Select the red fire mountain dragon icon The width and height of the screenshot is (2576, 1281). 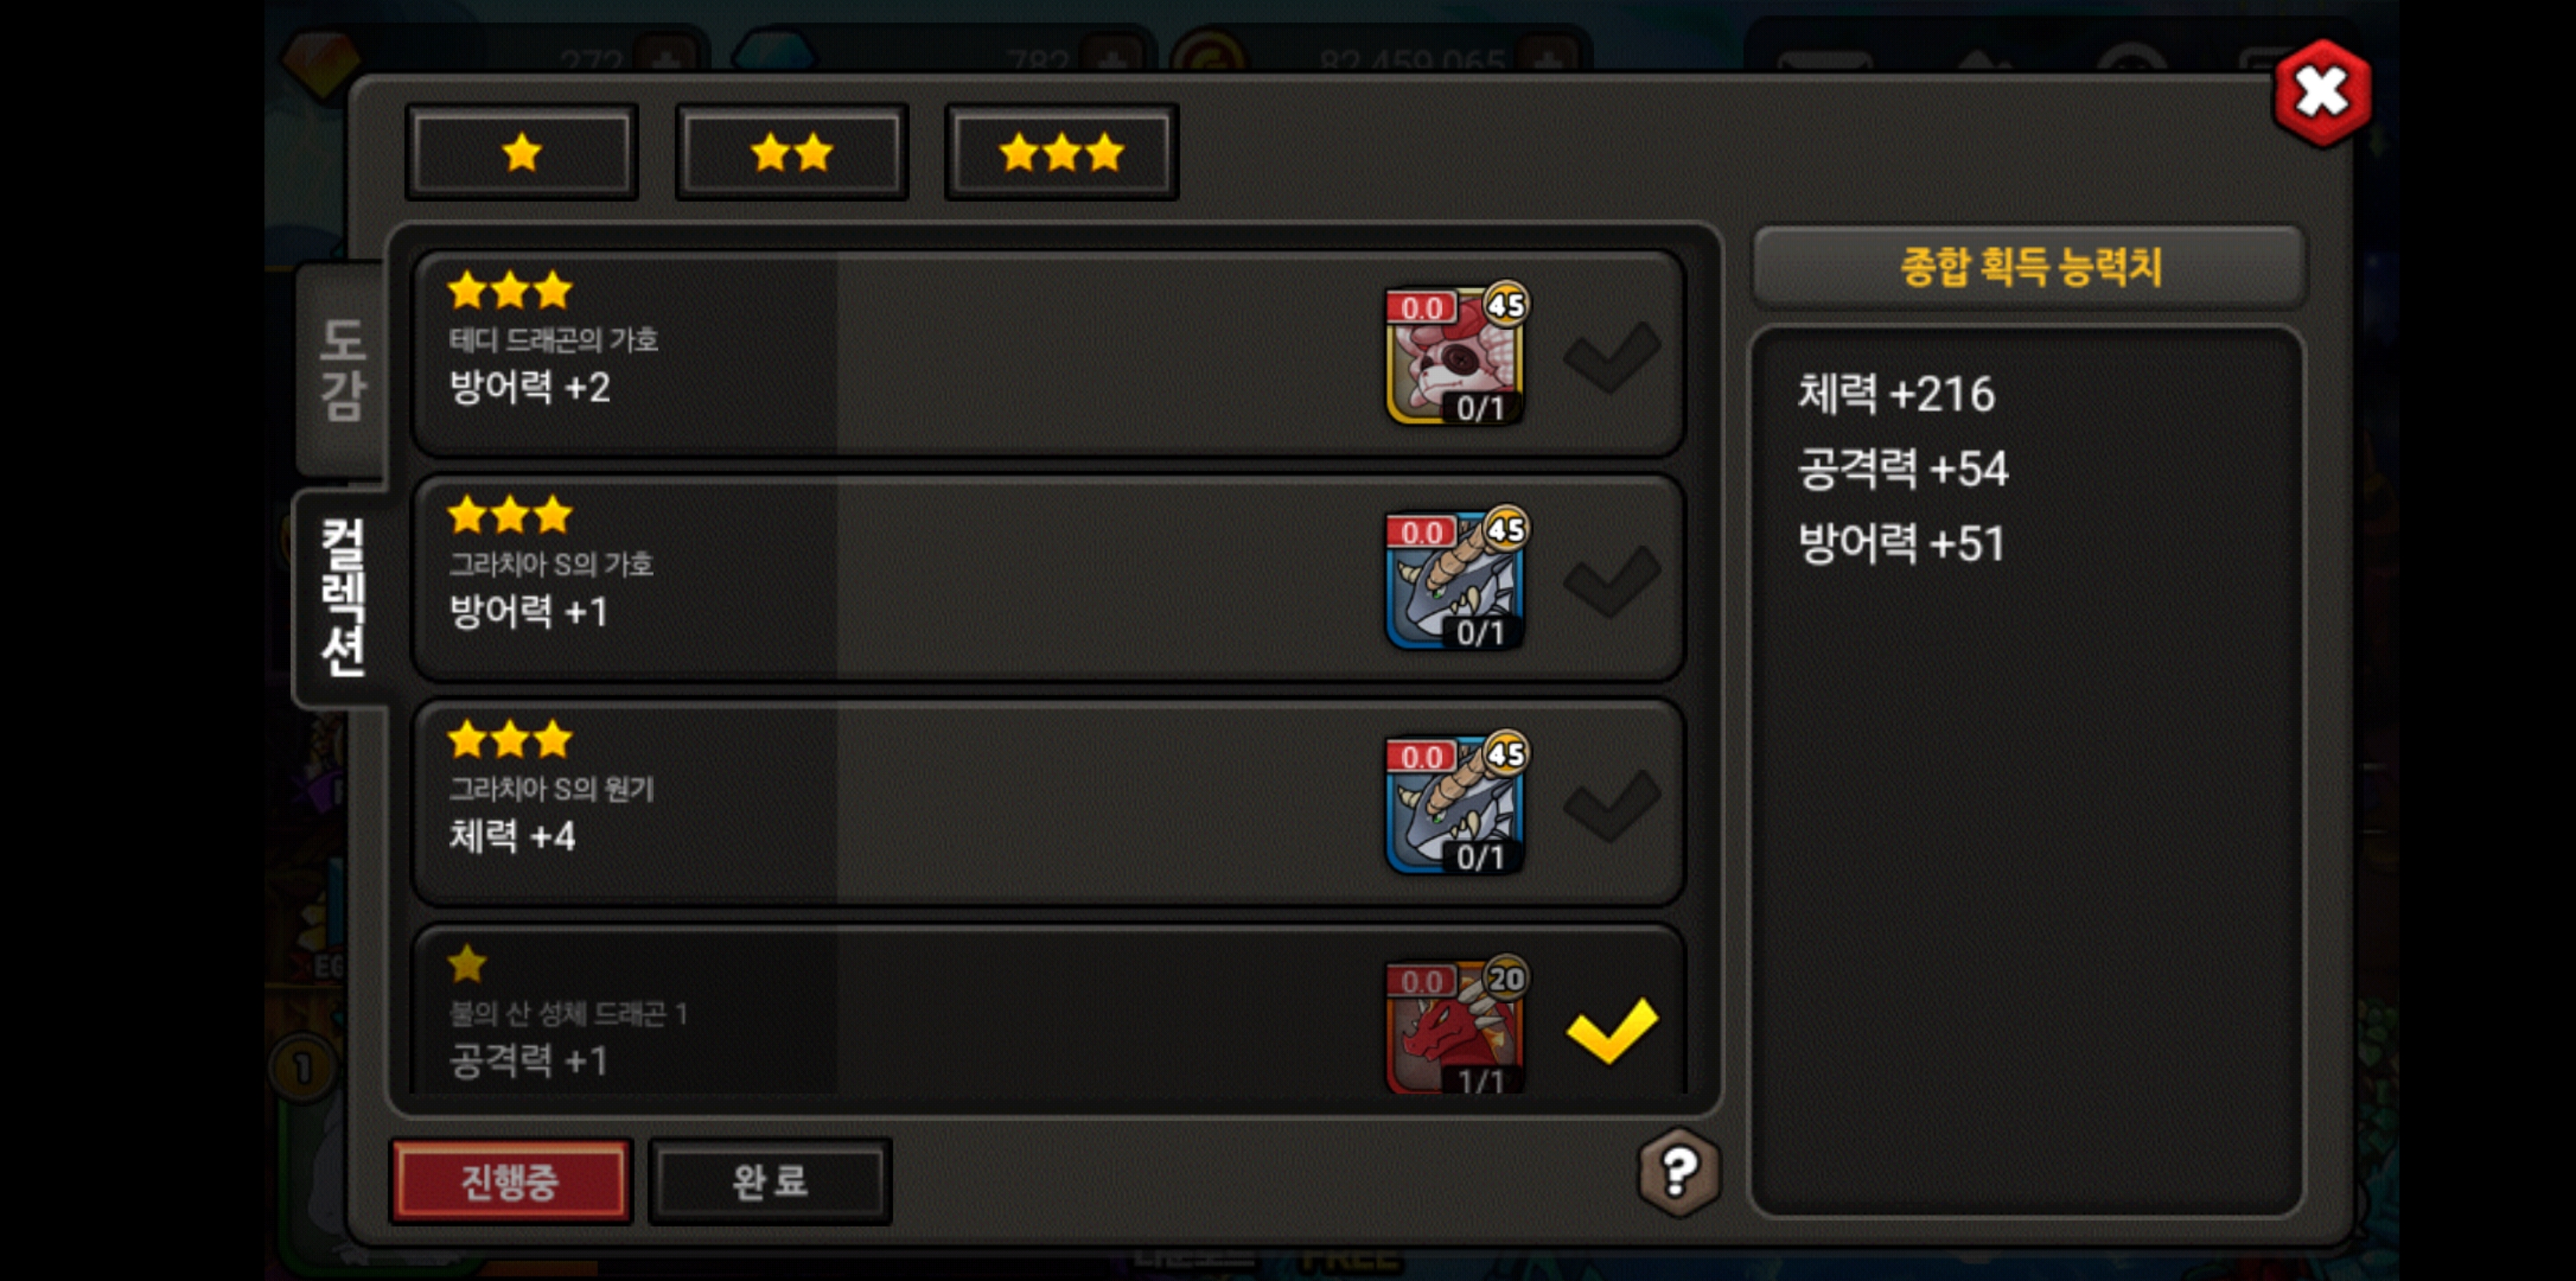point(1455,1025)
